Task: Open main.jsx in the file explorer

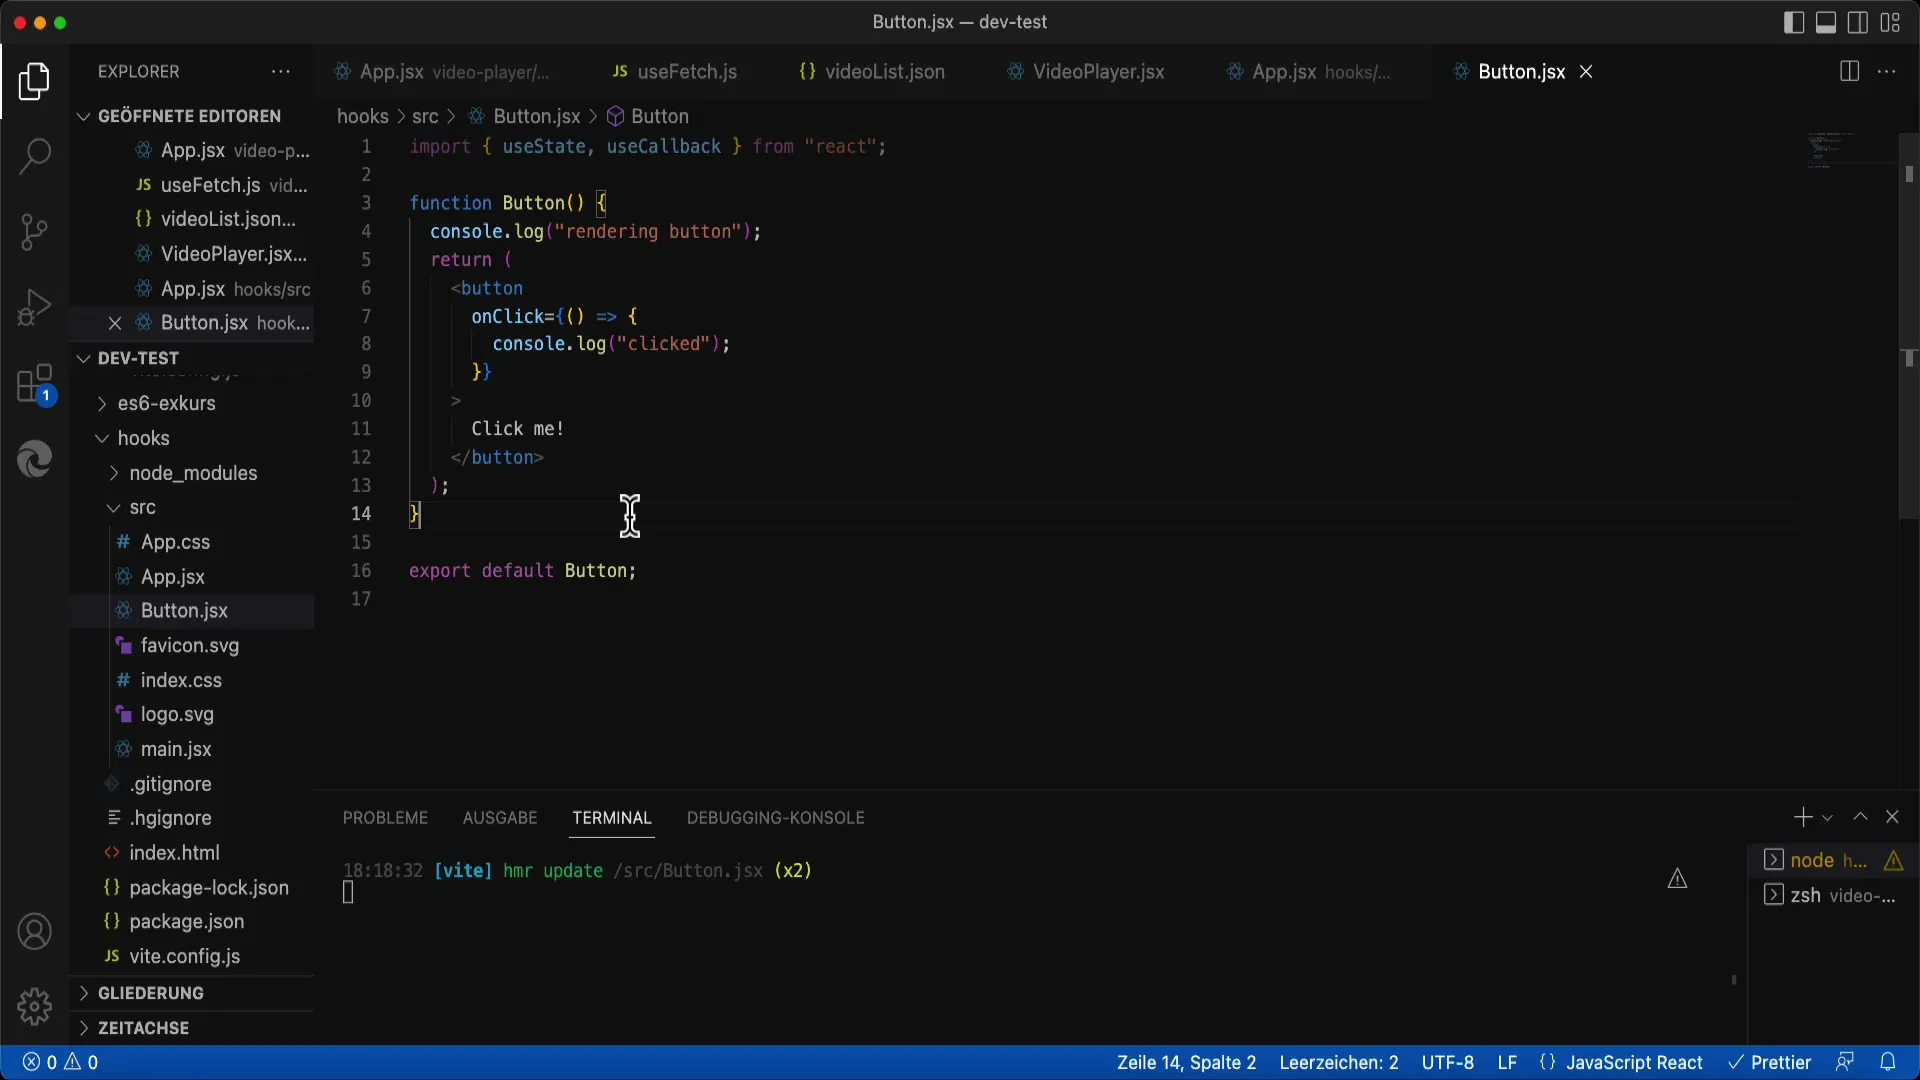Action: [175, 749]
